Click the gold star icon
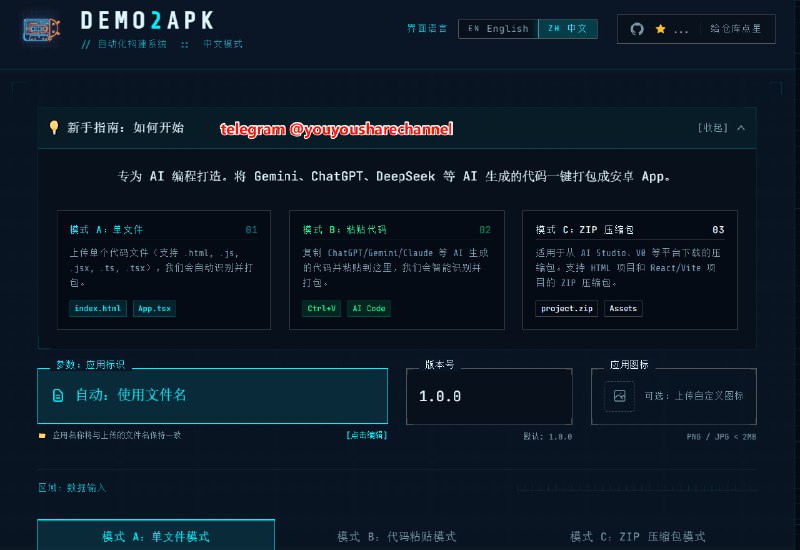The image size is (800, 550). coord(660,29)
